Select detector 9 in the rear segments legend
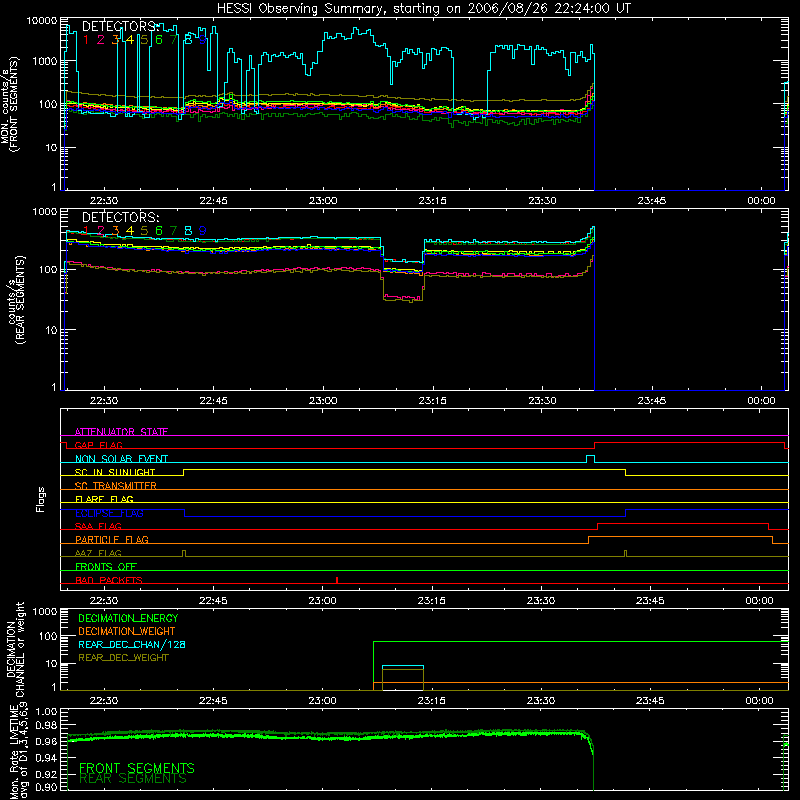The image size is (800, 800). [203, 231]
